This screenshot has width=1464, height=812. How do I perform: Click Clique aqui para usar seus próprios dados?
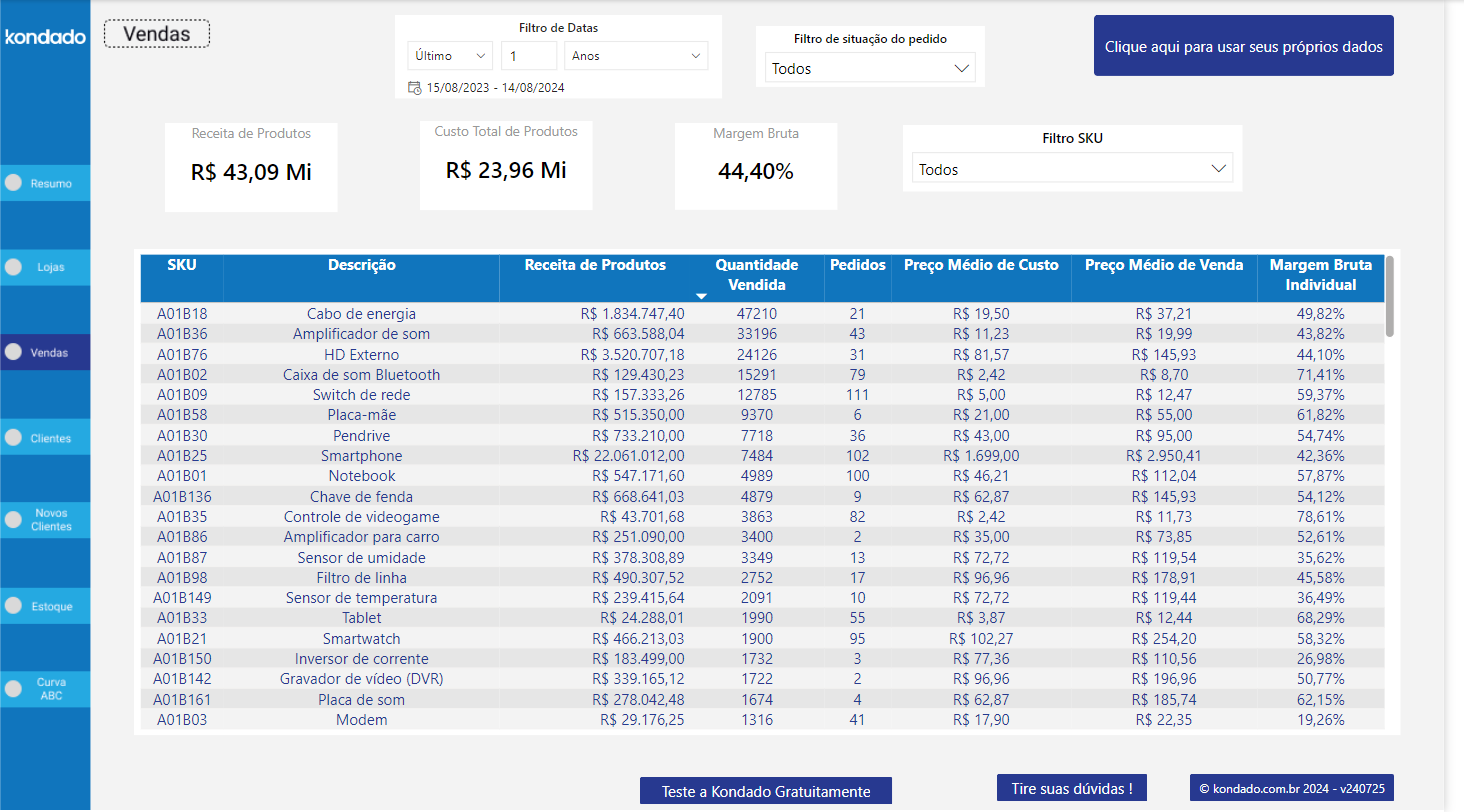[x=1243, y=46]
